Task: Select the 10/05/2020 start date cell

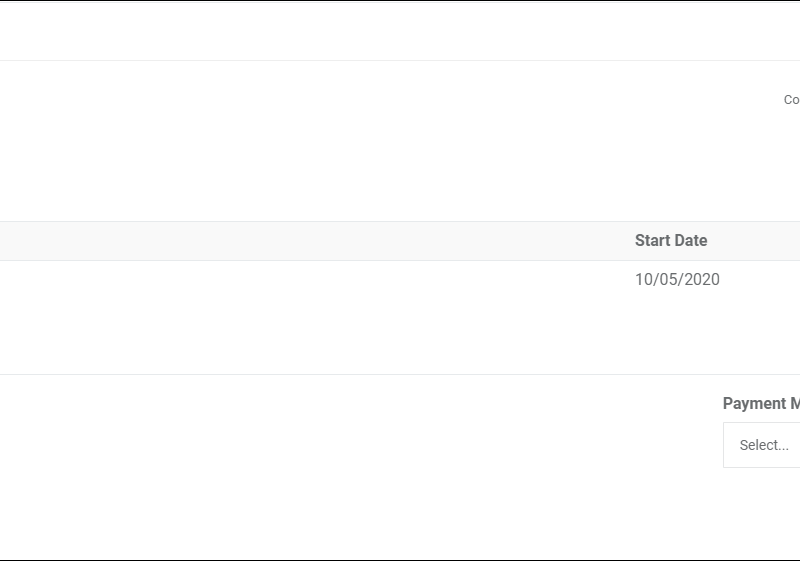Action: [677, 280]
